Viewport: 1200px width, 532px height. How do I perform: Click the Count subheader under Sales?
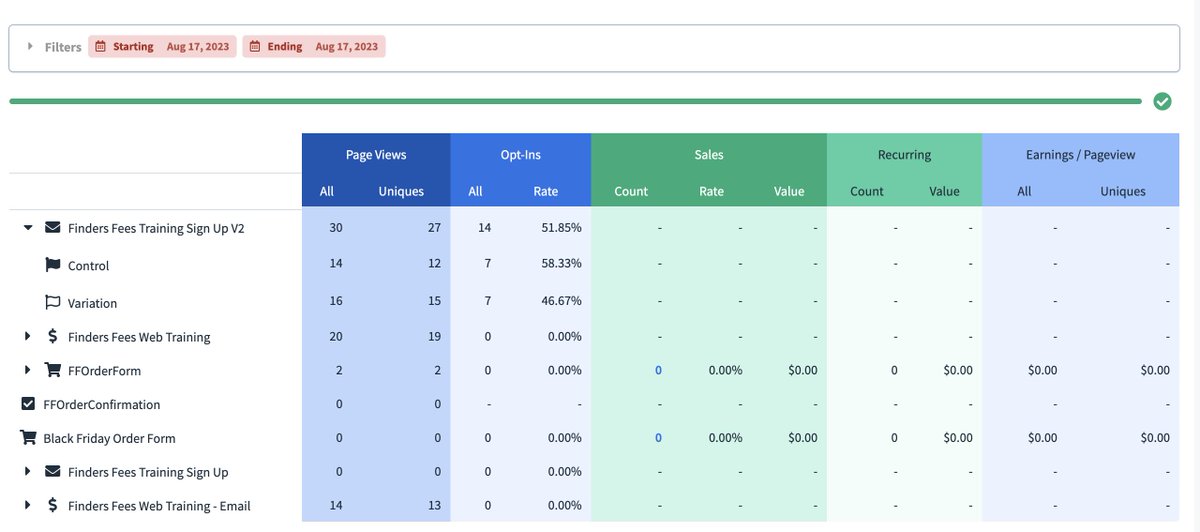631,191
